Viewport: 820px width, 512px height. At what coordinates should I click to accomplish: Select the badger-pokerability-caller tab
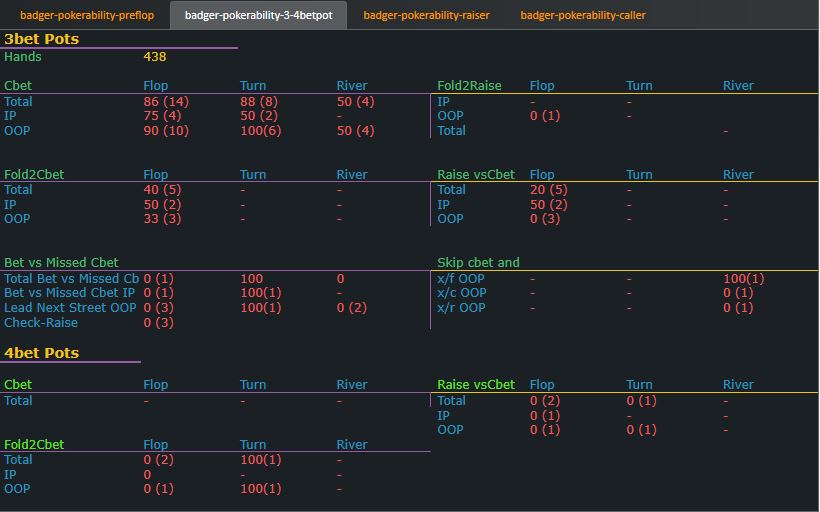point(583,15)
